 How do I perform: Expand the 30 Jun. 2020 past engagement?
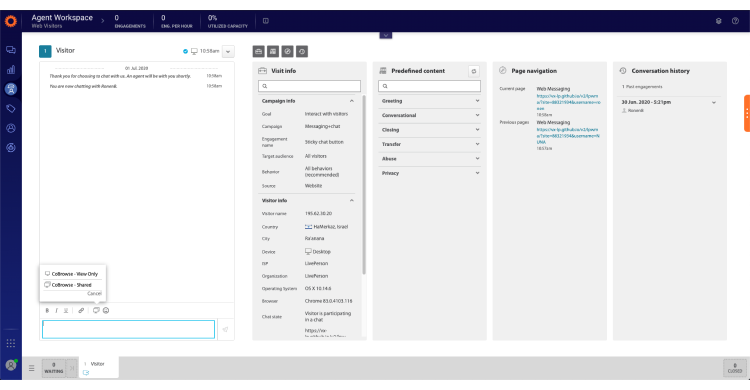click(x=714, y=102)
